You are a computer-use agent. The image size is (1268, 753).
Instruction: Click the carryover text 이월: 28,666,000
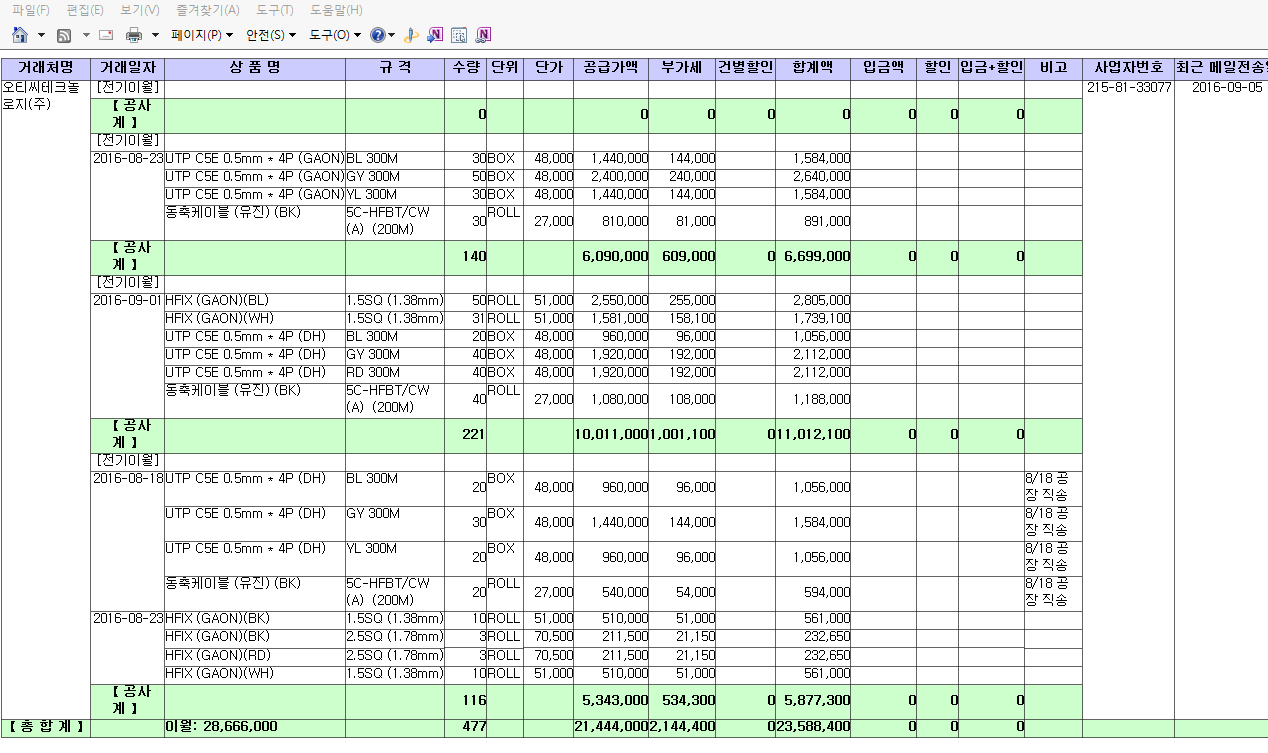(221, 726)
